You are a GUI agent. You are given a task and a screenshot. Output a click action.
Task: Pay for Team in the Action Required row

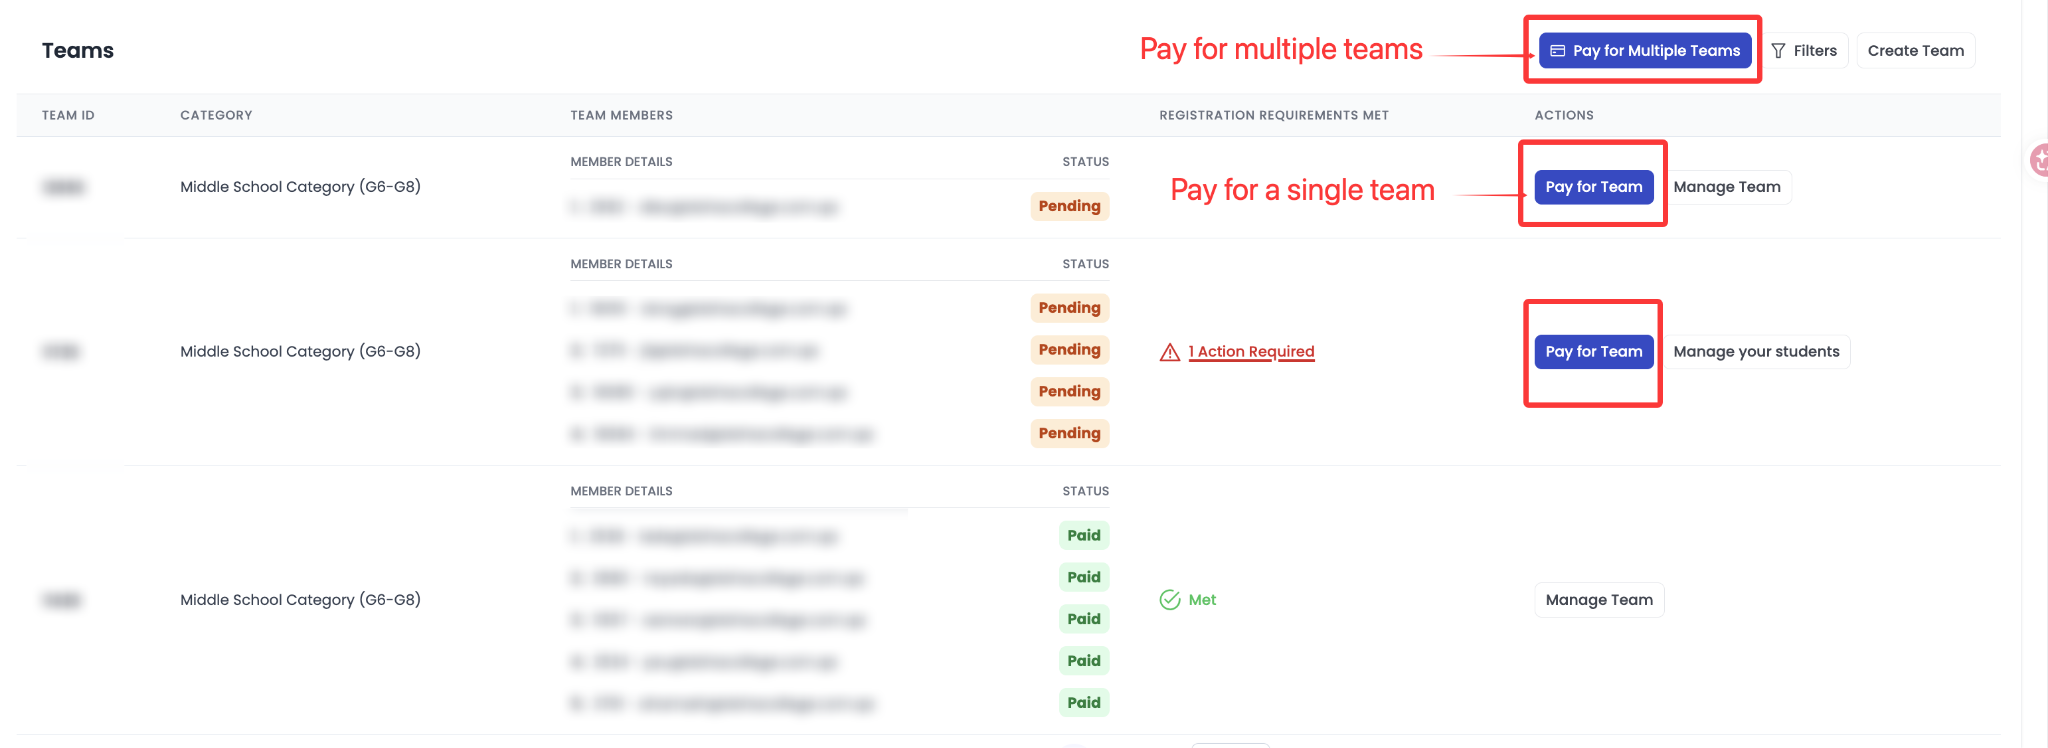point(1594,352)
